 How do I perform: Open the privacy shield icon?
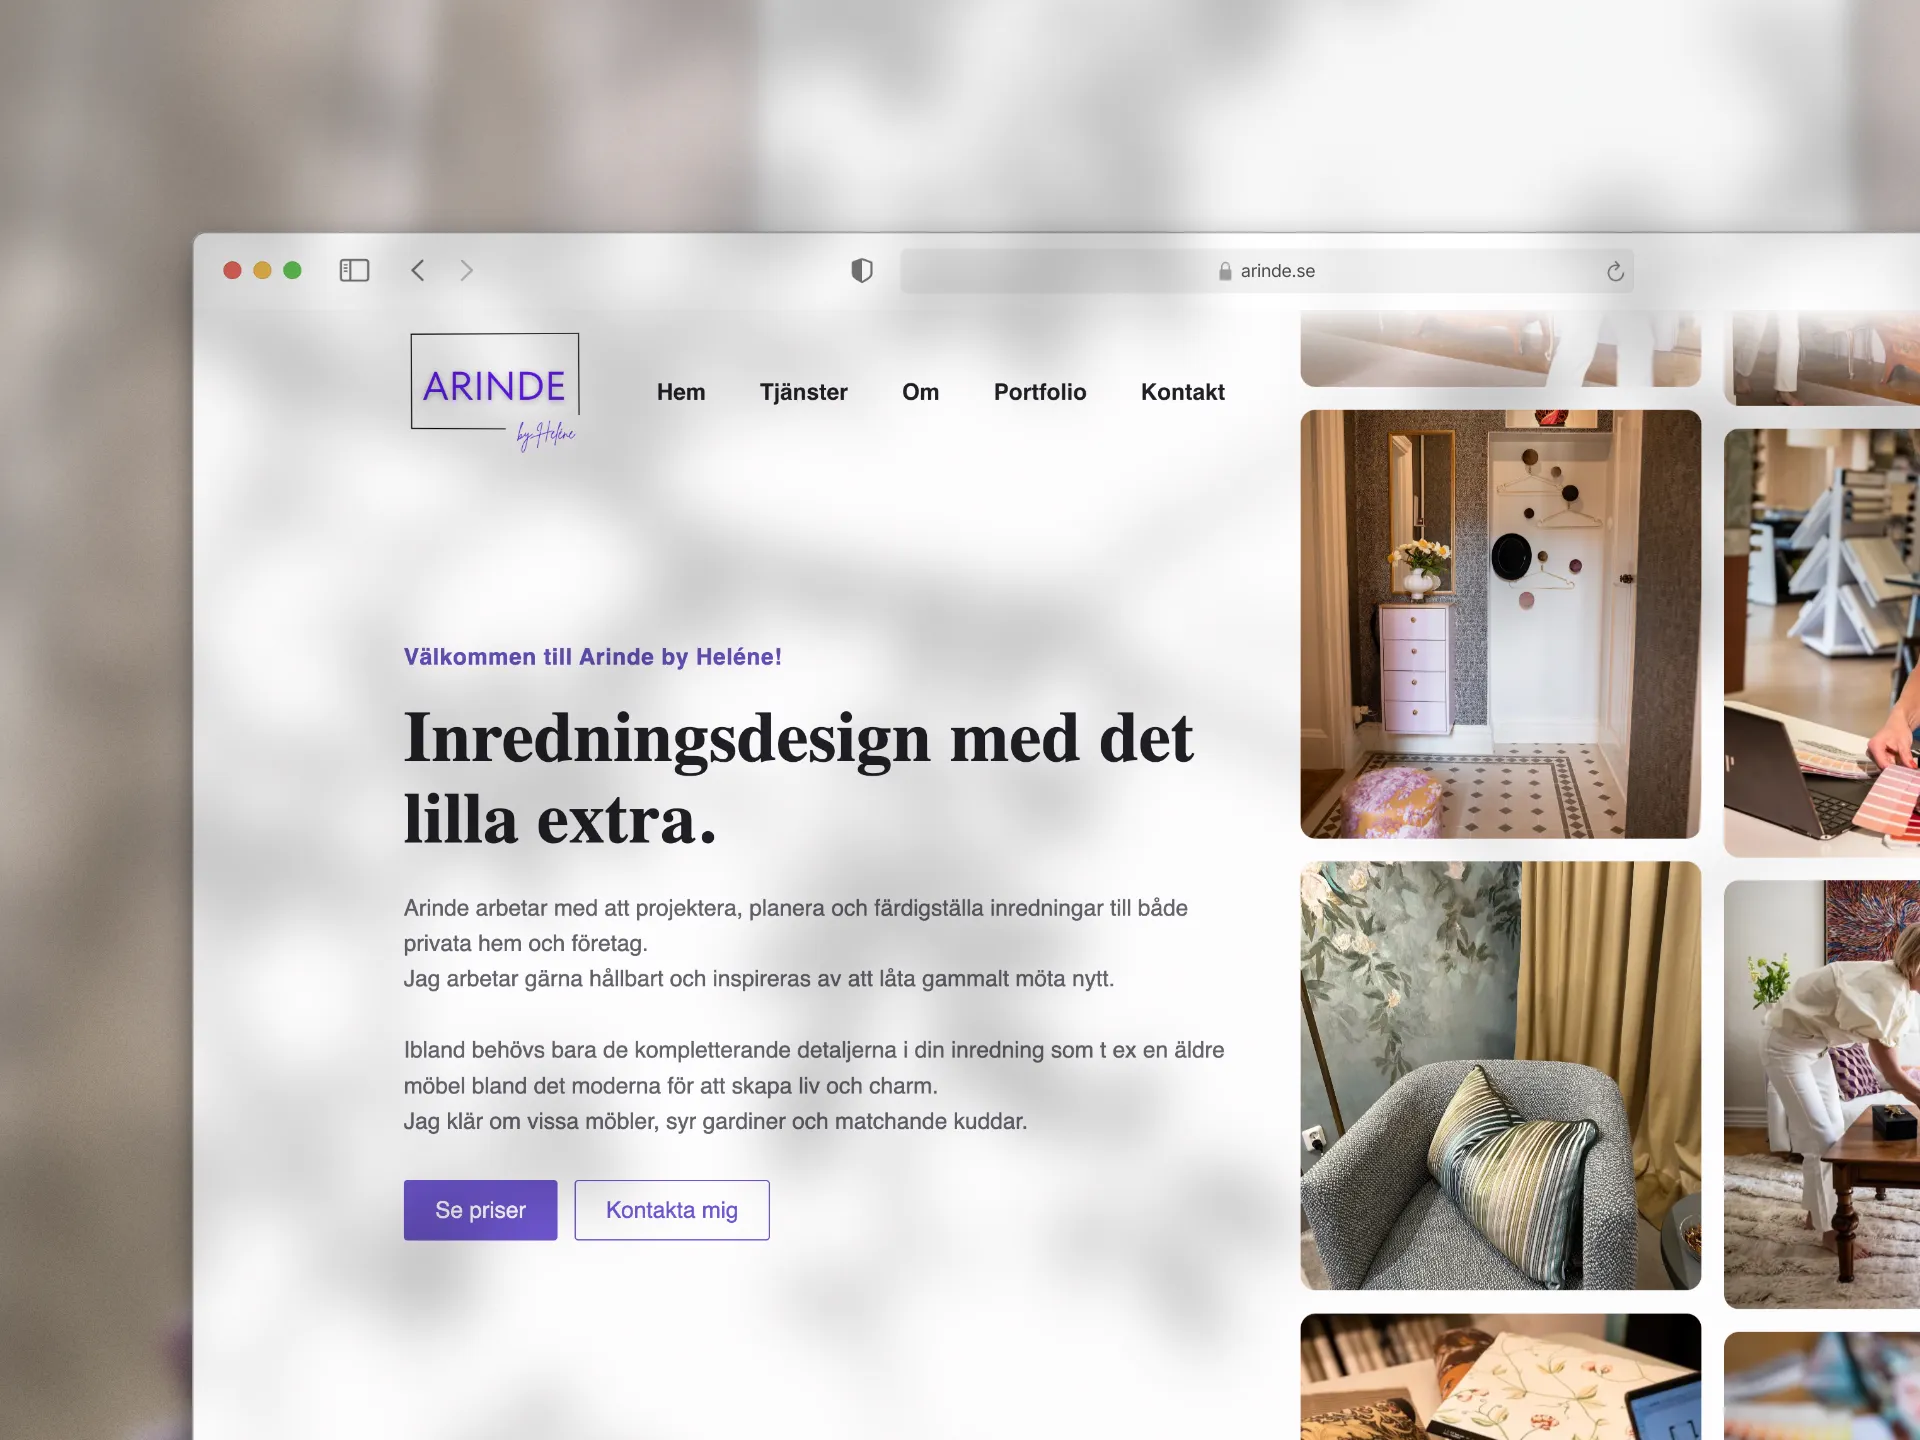click(862, 270)
